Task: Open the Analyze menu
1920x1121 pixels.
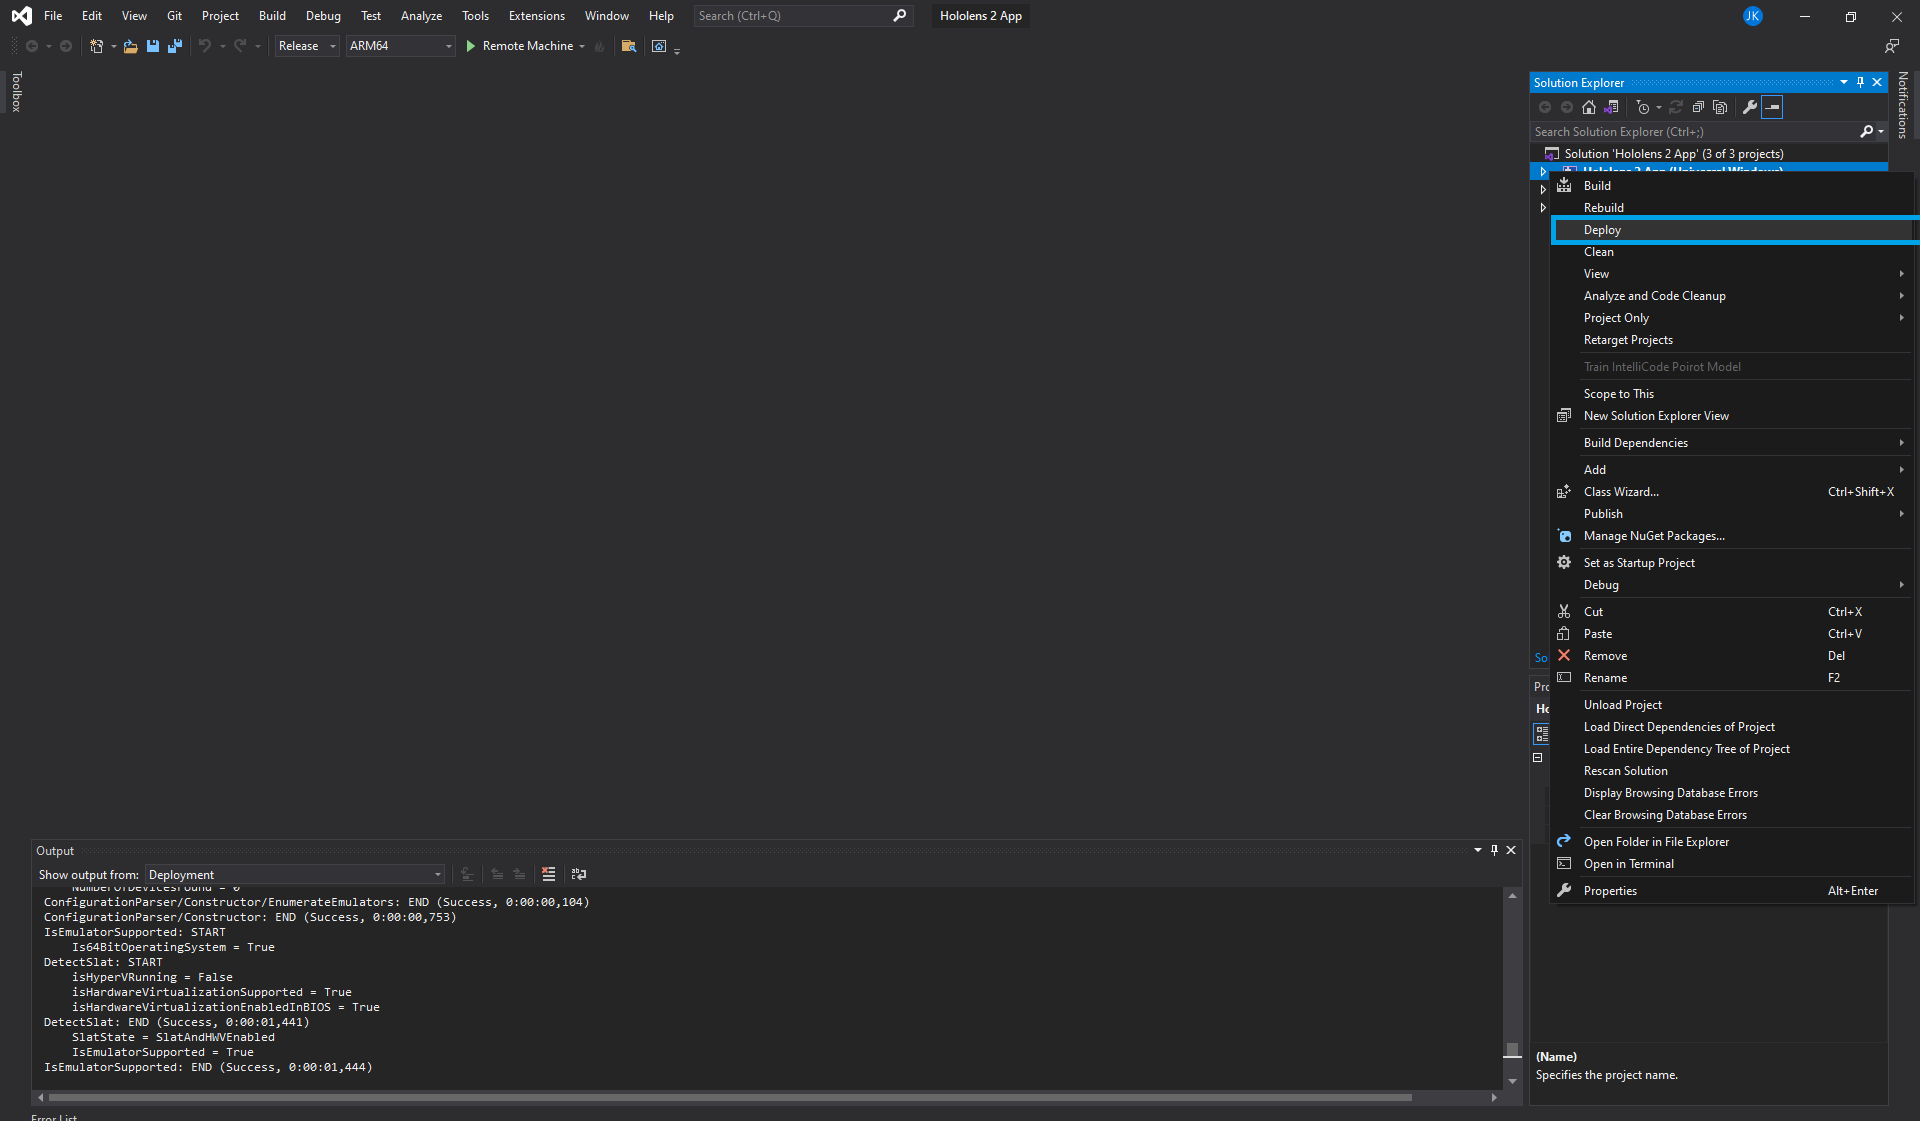Action: pyautogui.click(x=421, y=16)
